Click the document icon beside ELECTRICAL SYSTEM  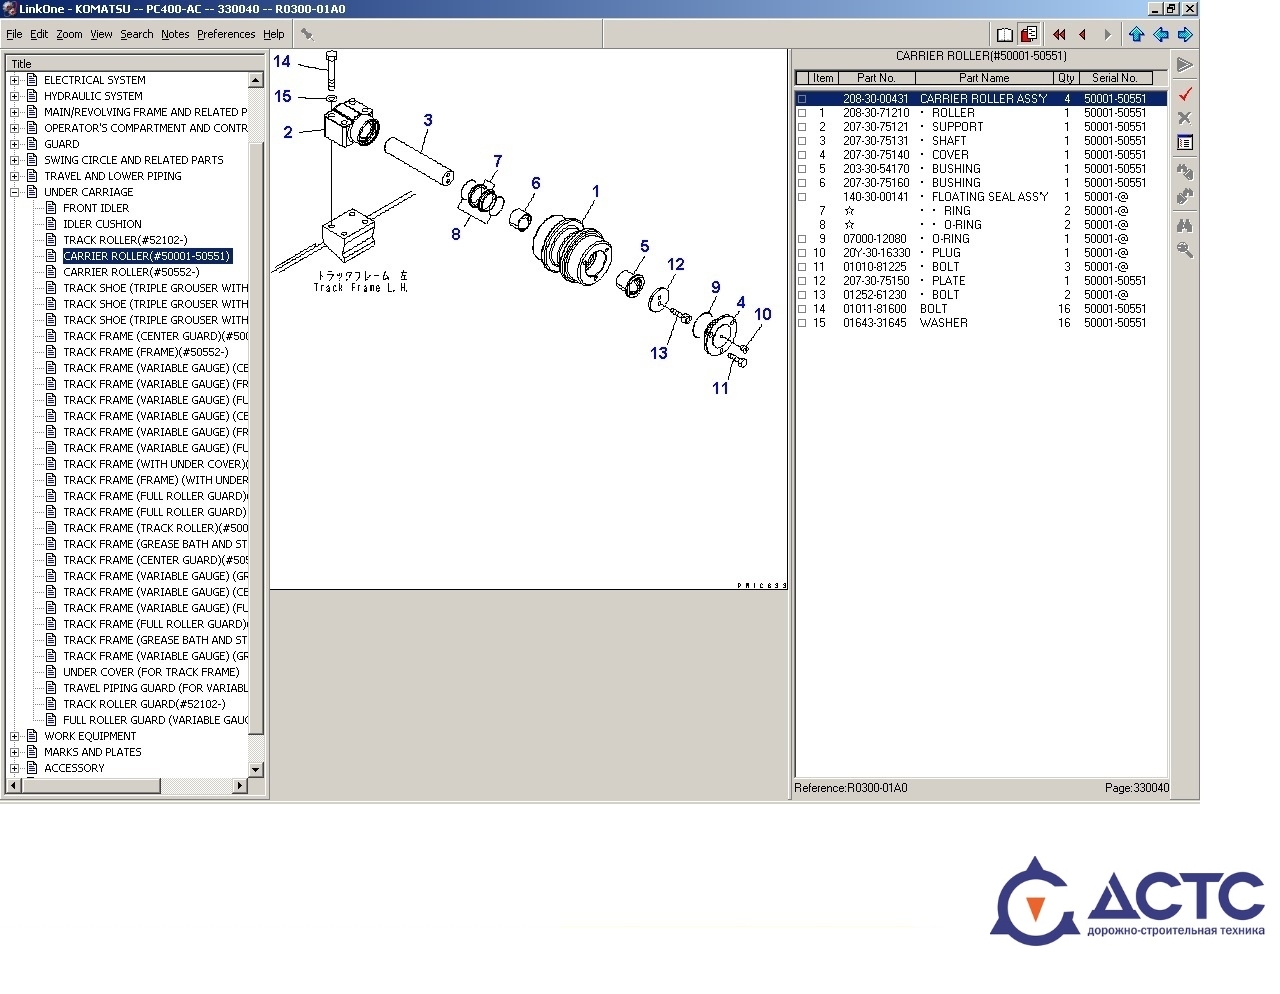32,80
